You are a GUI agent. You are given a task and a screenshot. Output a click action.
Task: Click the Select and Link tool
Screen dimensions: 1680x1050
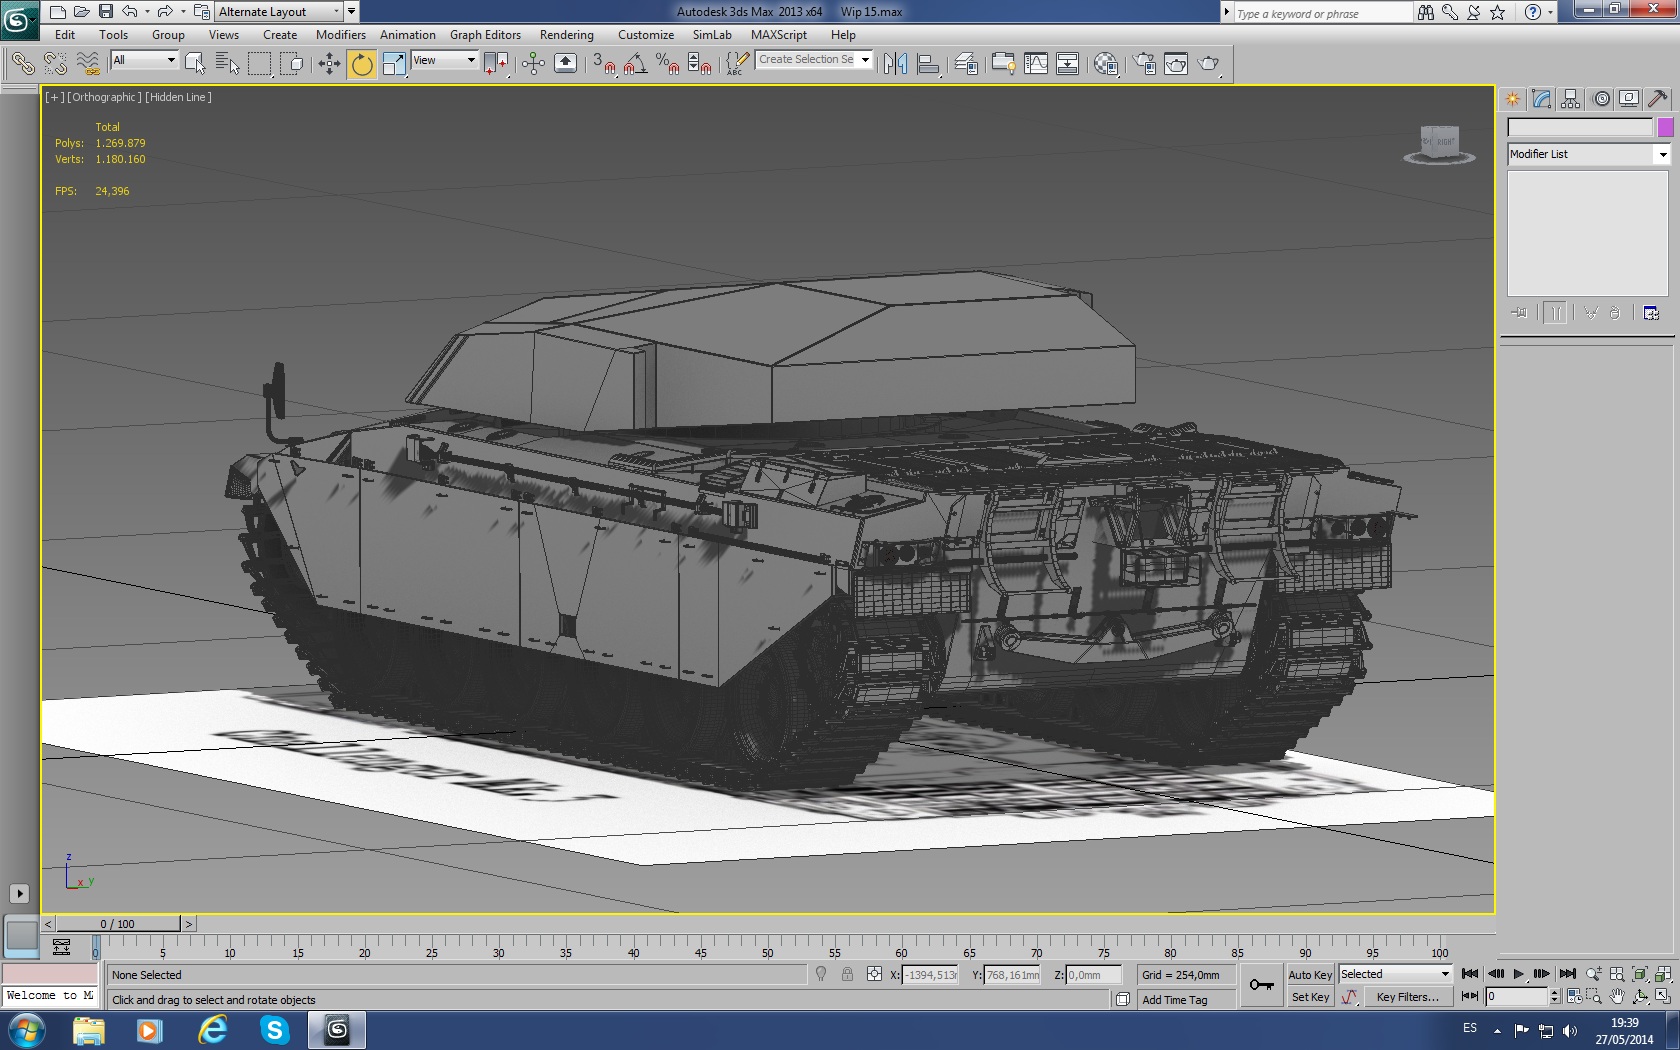(22, 64)
